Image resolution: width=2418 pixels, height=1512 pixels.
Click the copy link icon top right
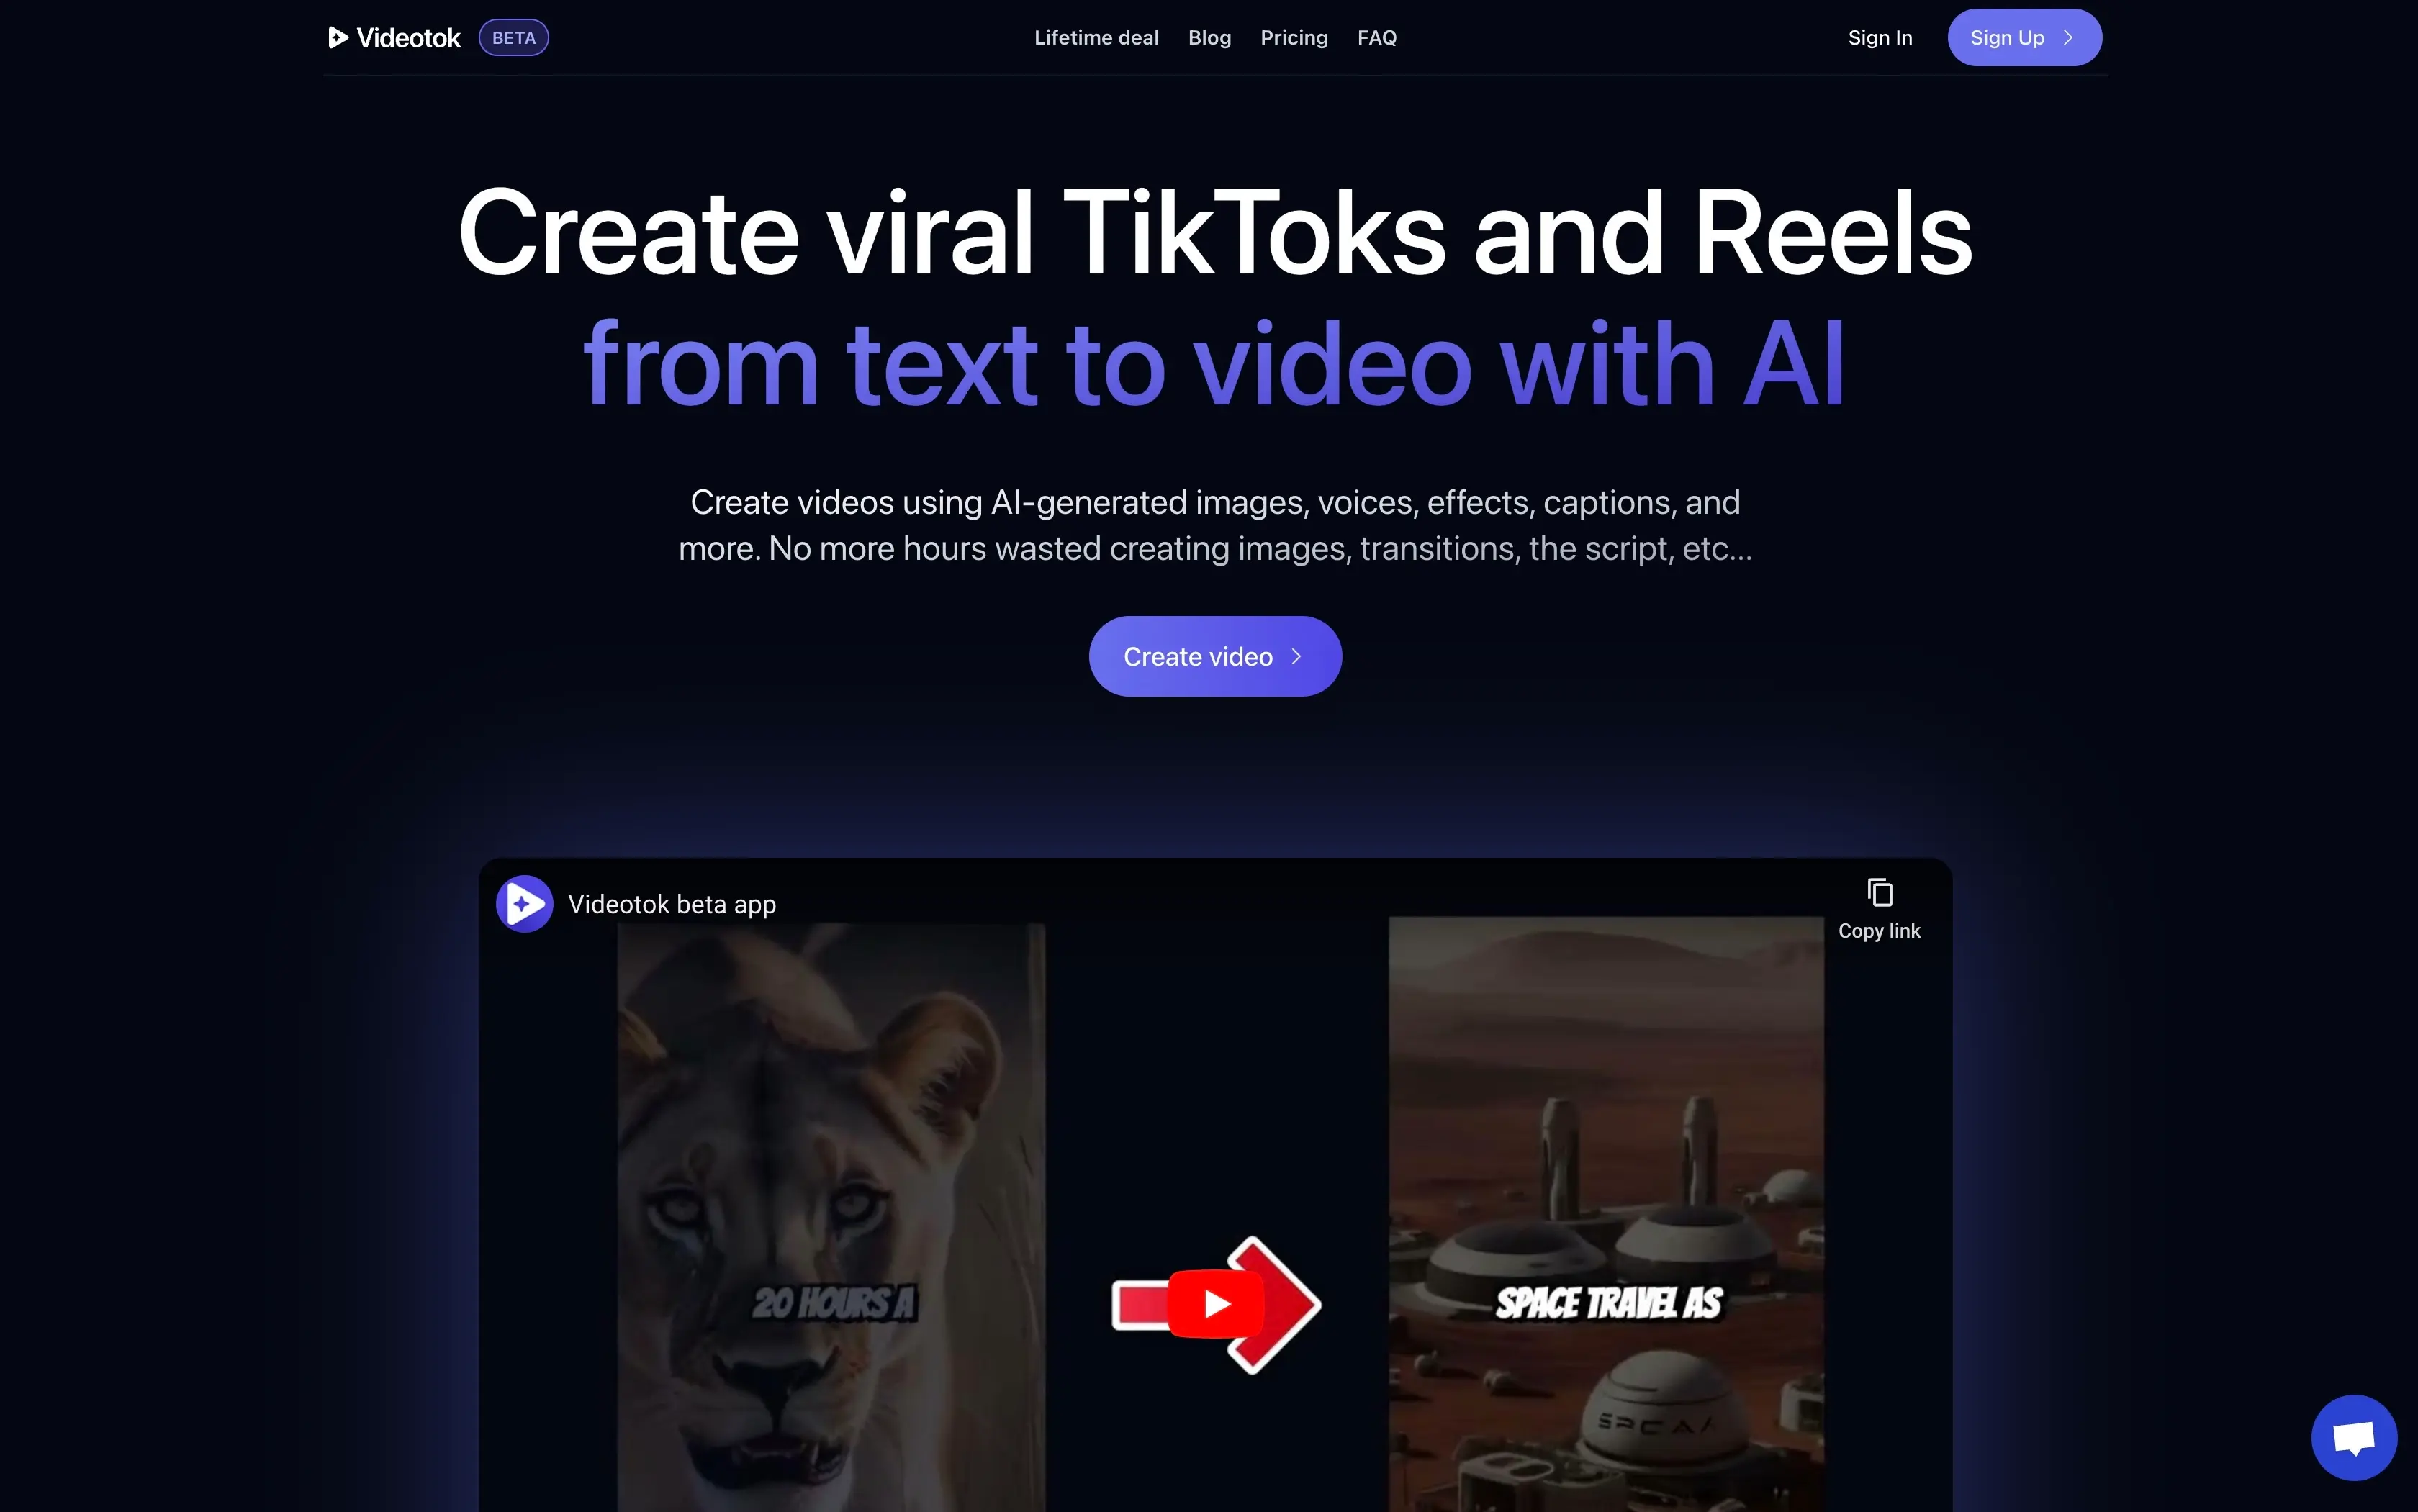(1878, 892)
